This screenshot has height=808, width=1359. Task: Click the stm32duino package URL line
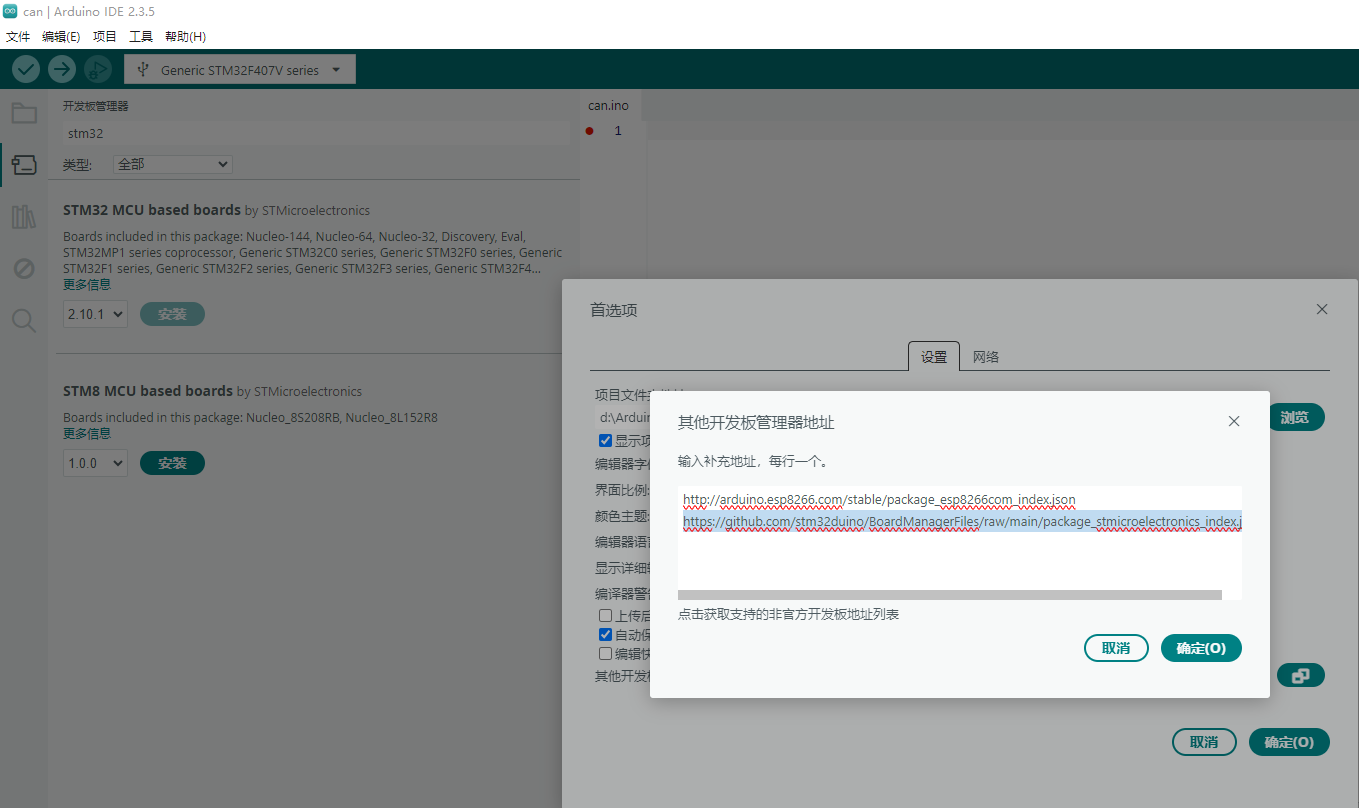[962, 521]
